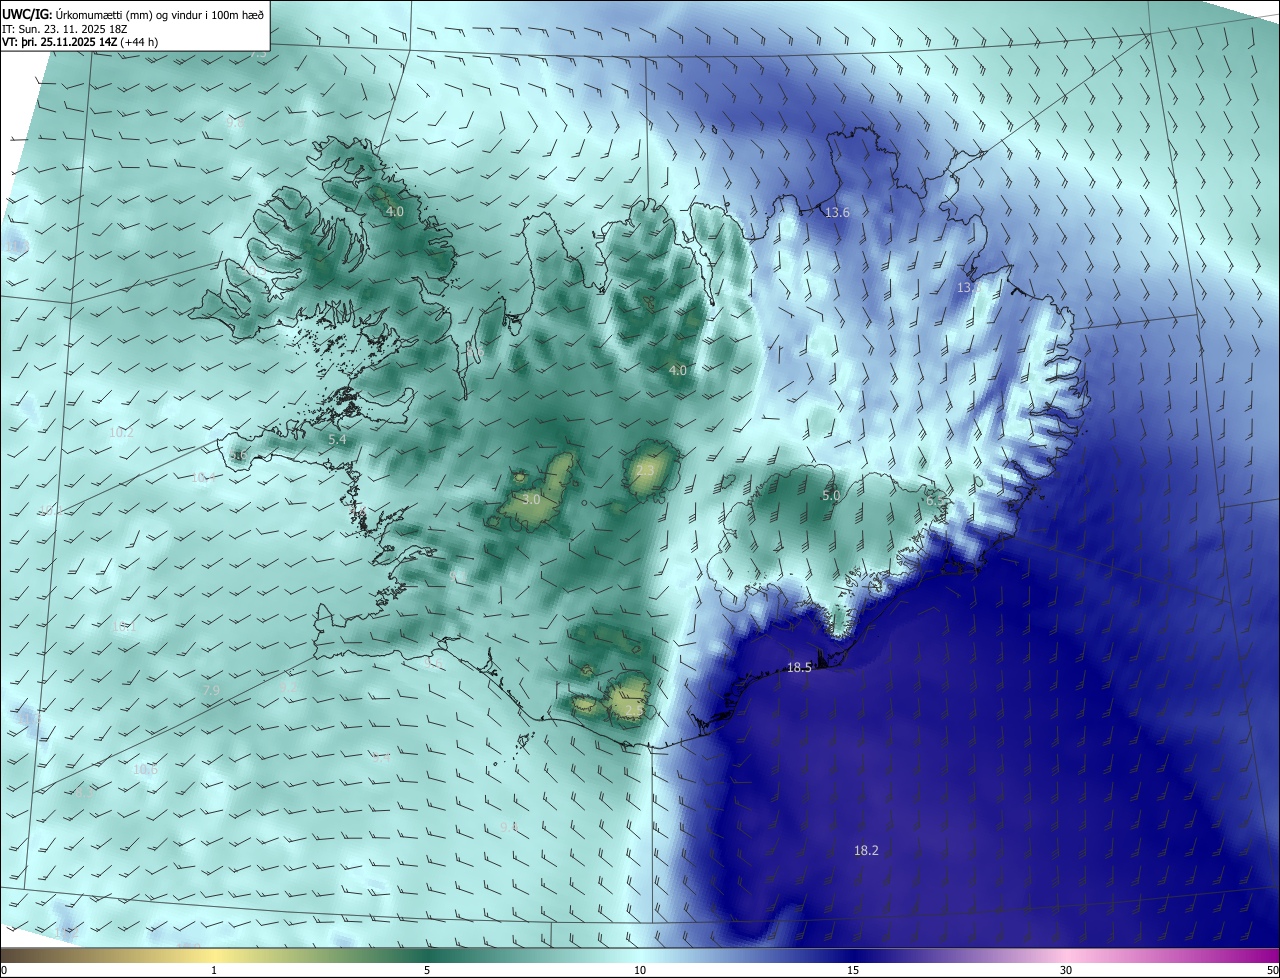Screen dimensions: 1280x978
Task: Select the 'VT: þri. 25.11.2025 14Z (+44 h)' line
Action: click(x=80, y=42)
